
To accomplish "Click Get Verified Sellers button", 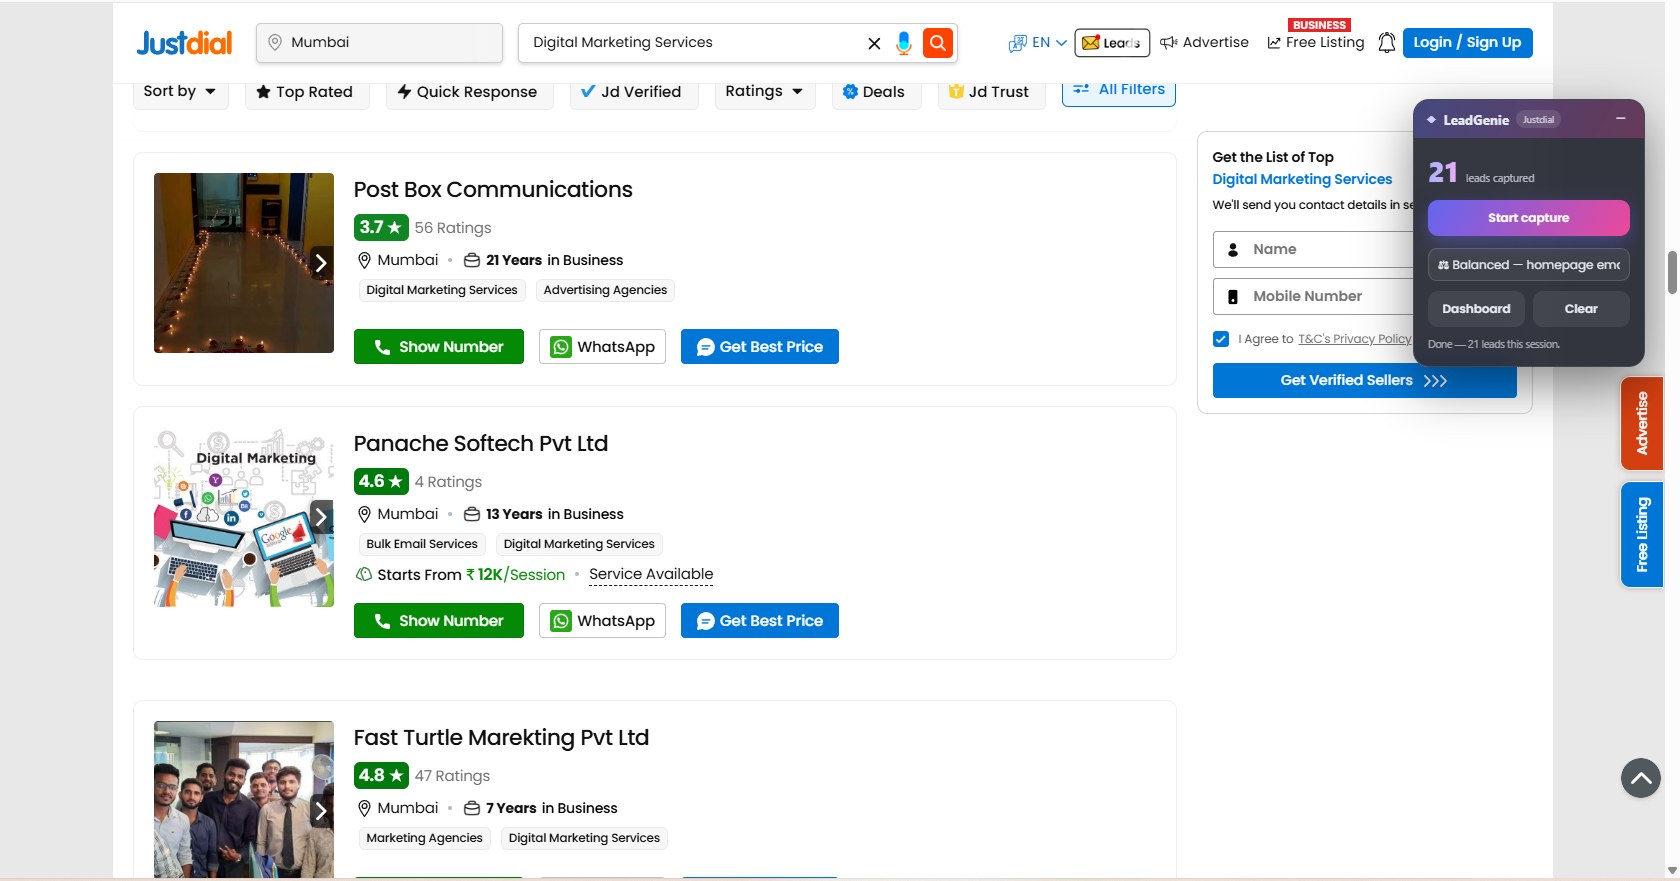I will (x=1364, y=381).
